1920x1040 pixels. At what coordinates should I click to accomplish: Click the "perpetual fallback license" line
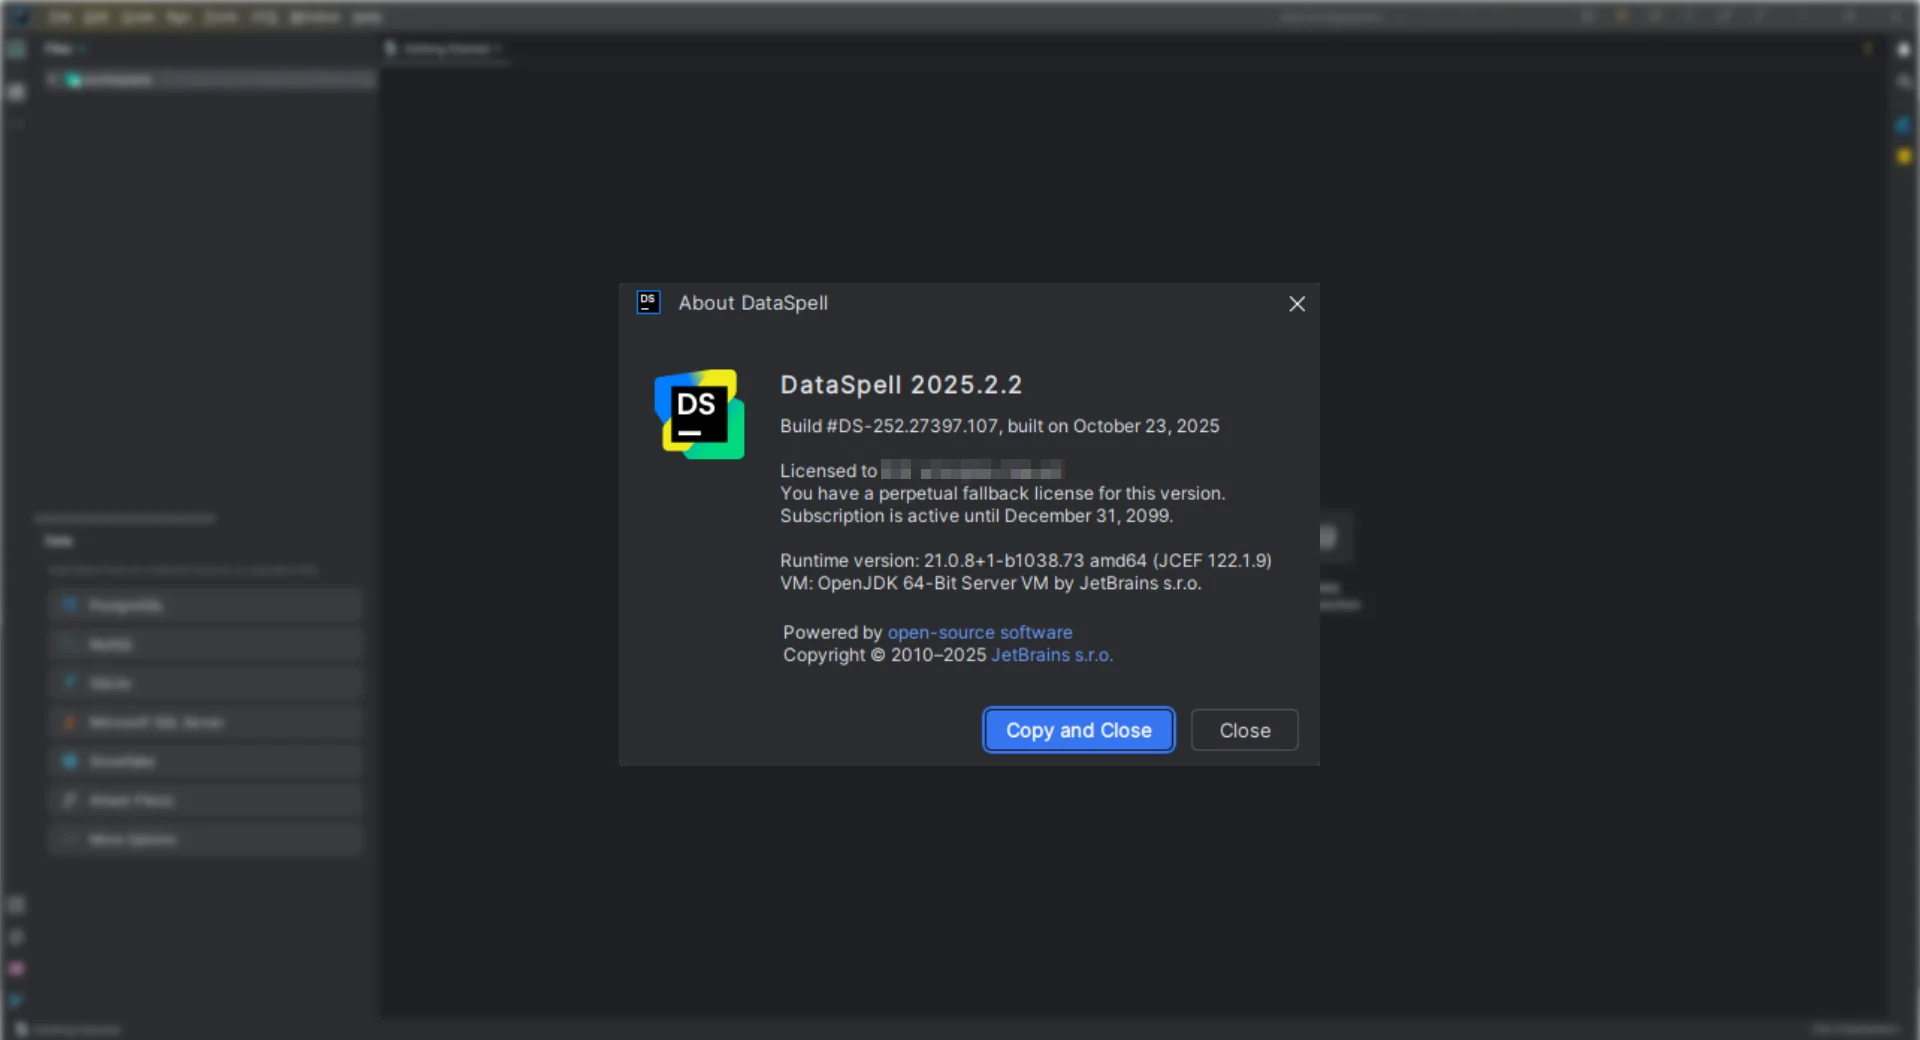pyautogui.click(x=1003, y=493)
